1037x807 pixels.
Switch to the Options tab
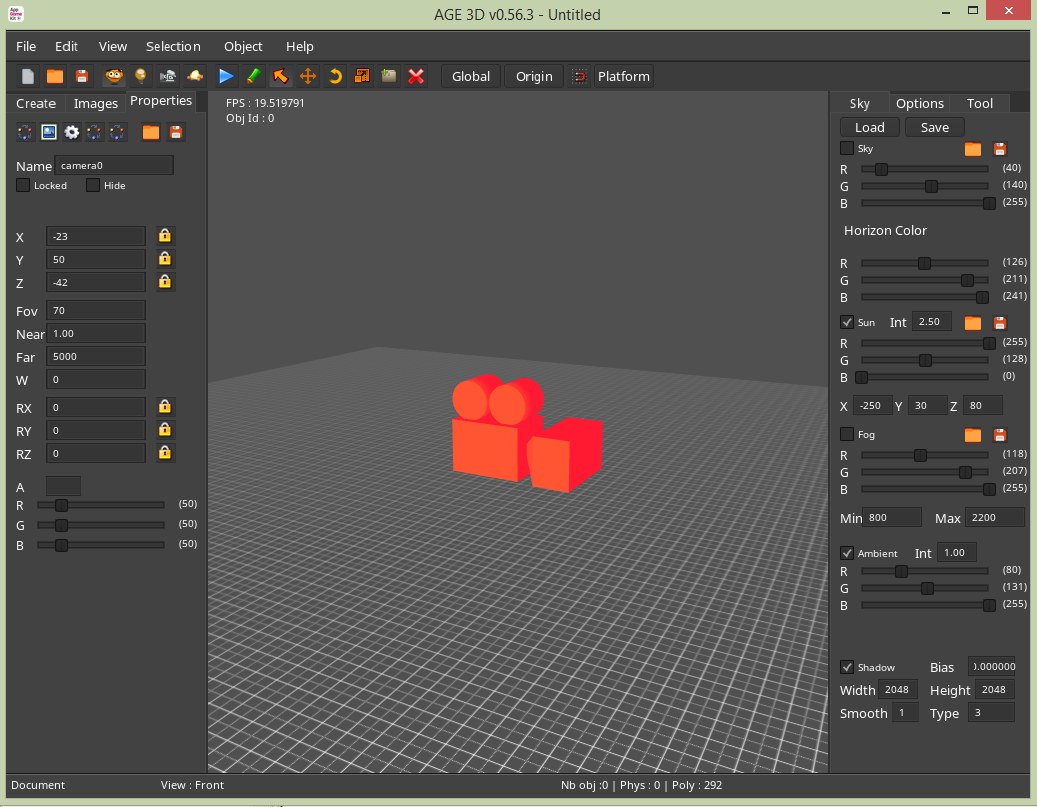pyautogui.click(x=920, y=103)
